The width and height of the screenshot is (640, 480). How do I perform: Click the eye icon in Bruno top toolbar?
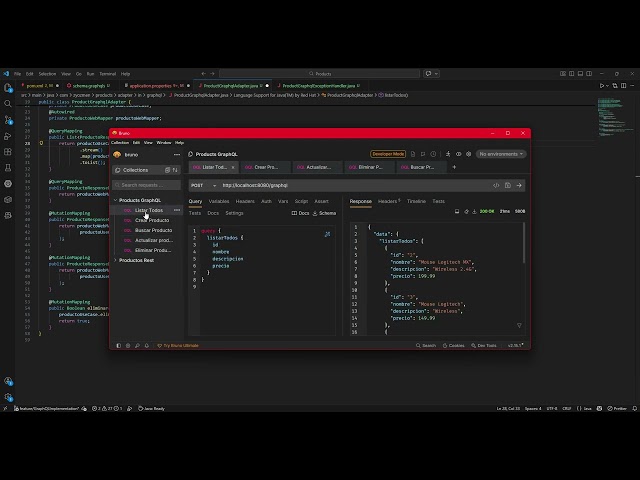click(458, 154)
